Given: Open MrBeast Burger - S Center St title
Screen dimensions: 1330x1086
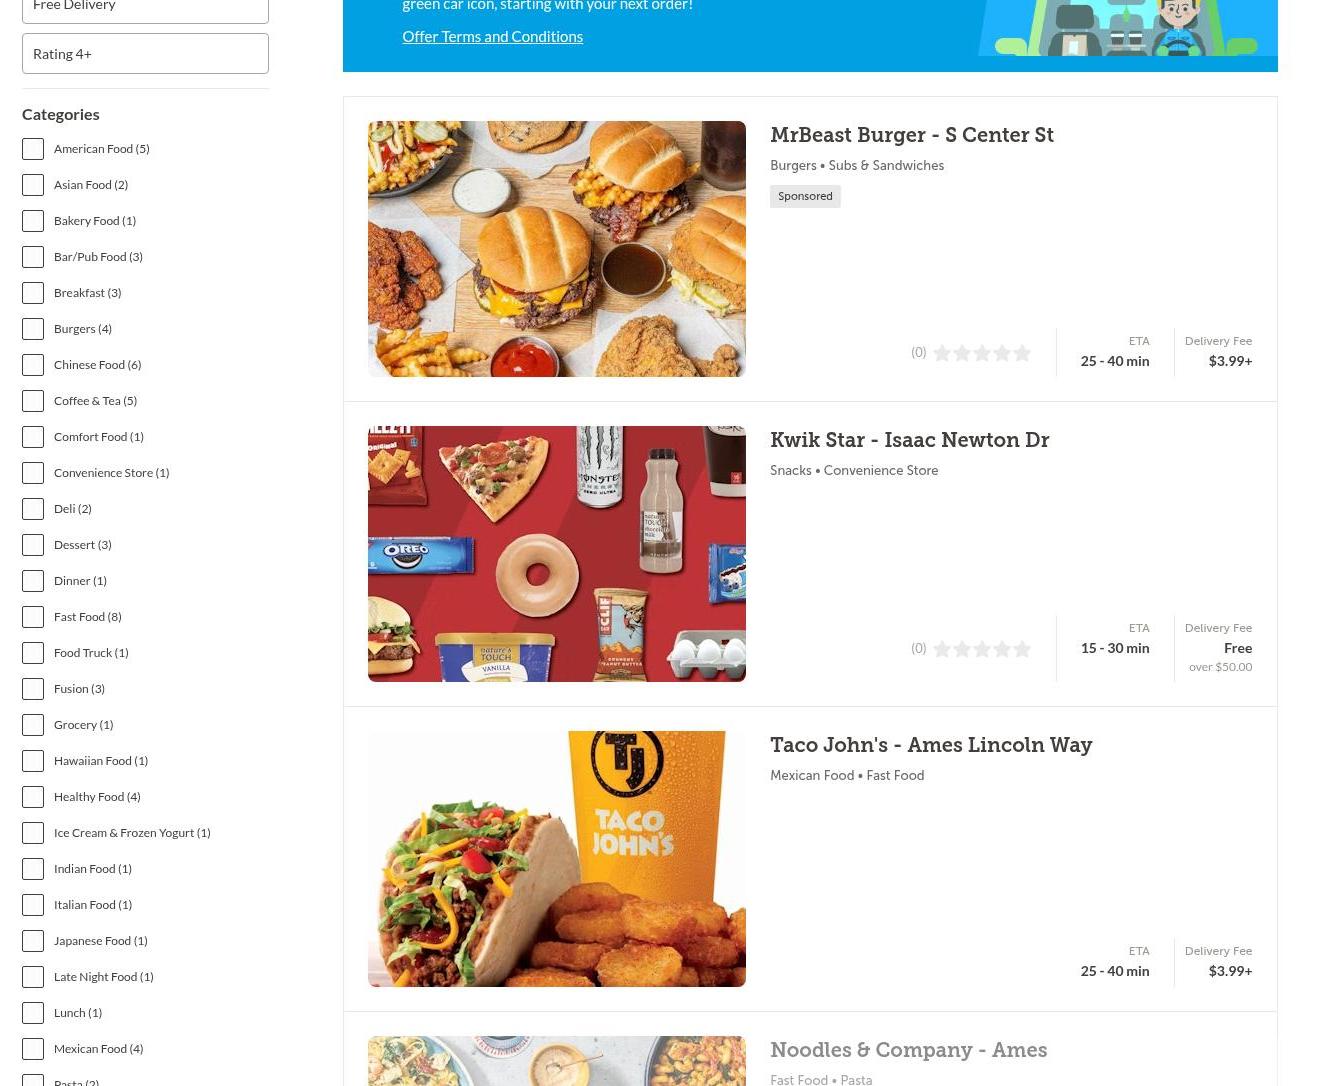Looking at the screenshot, I should point(912,135).
